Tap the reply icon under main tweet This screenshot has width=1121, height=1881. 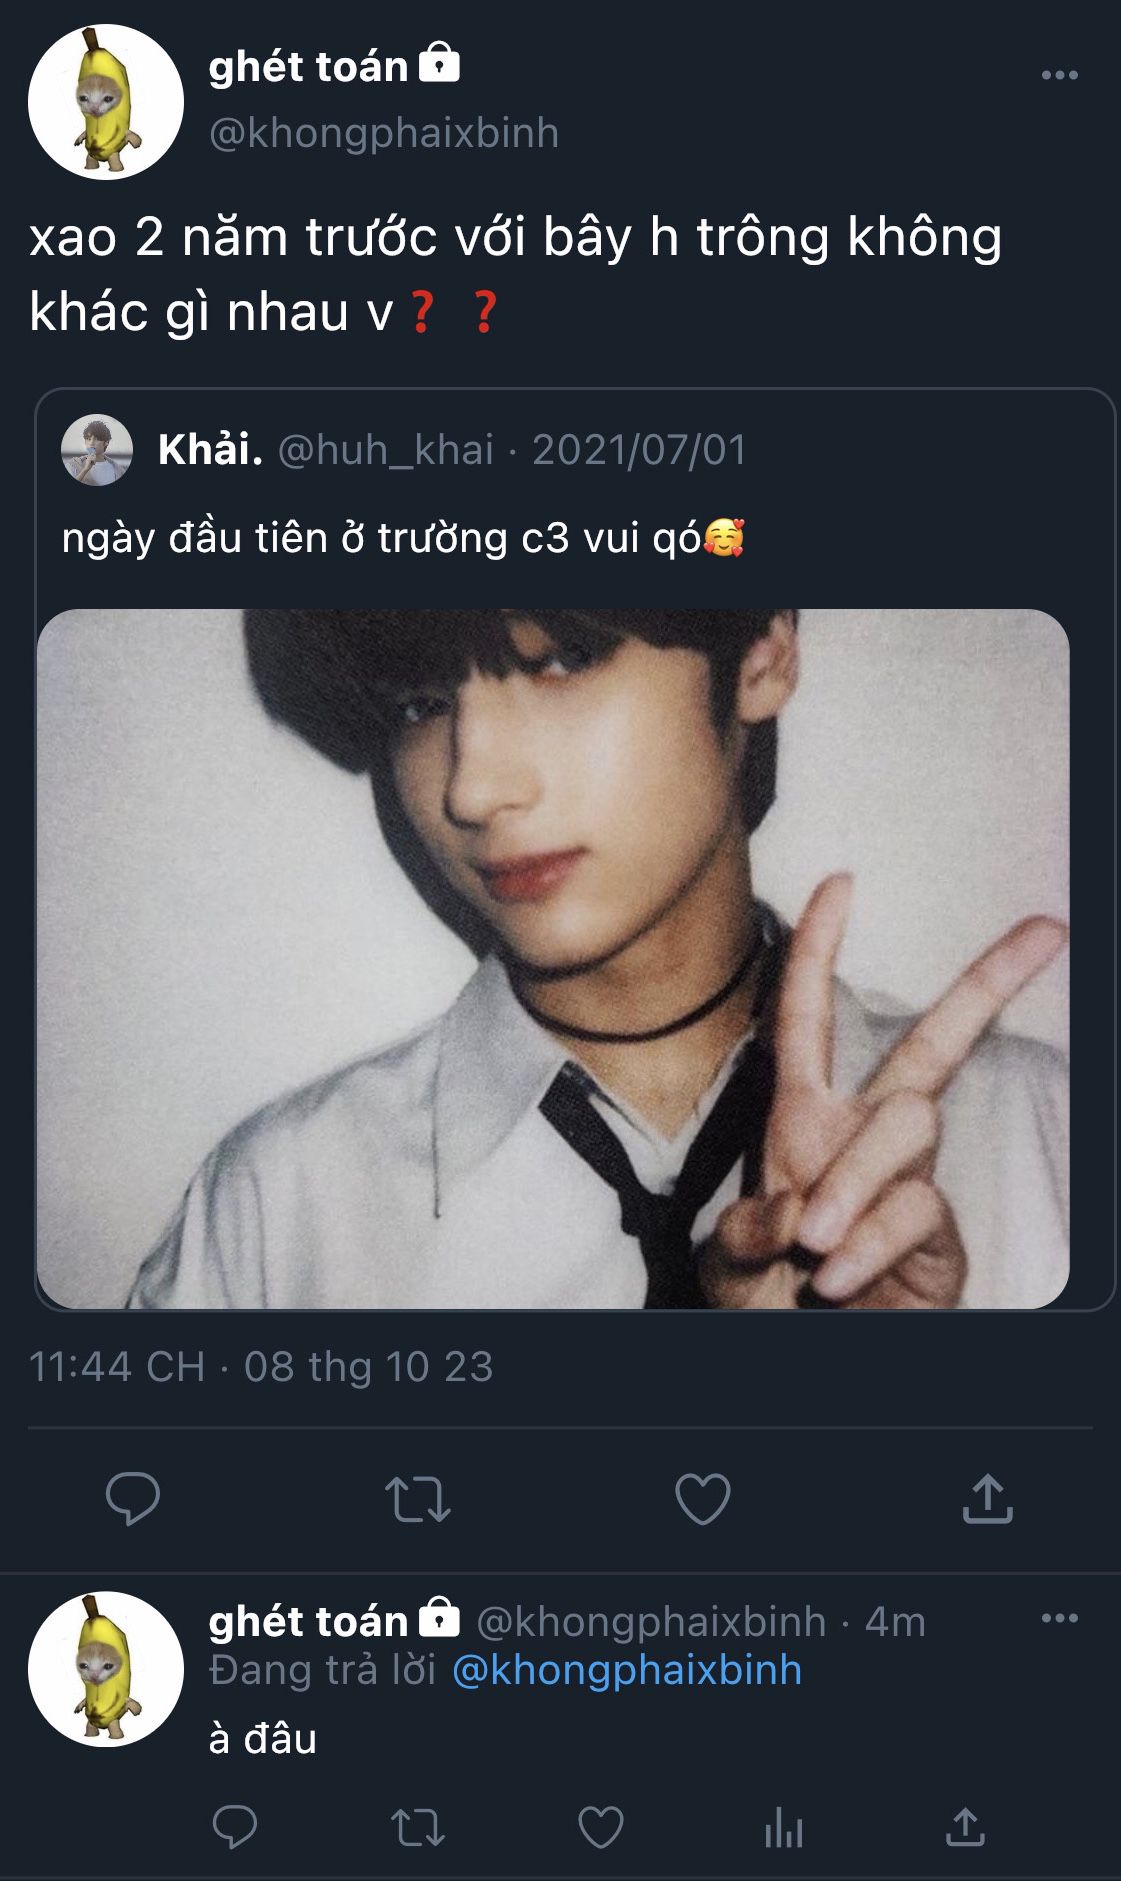133,1498
